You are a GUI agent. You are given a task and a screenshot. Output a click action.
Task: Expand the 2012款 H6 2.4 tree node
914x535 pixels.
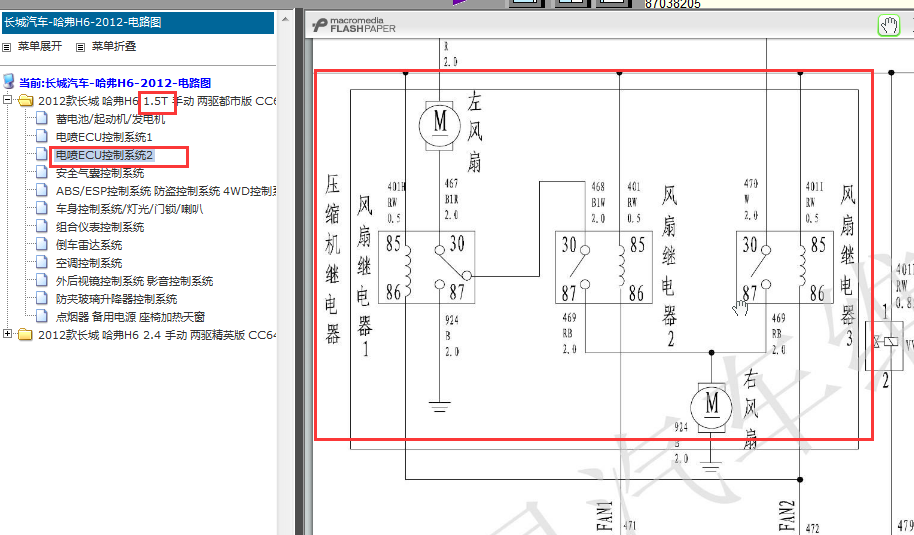(x=7, y=334)
